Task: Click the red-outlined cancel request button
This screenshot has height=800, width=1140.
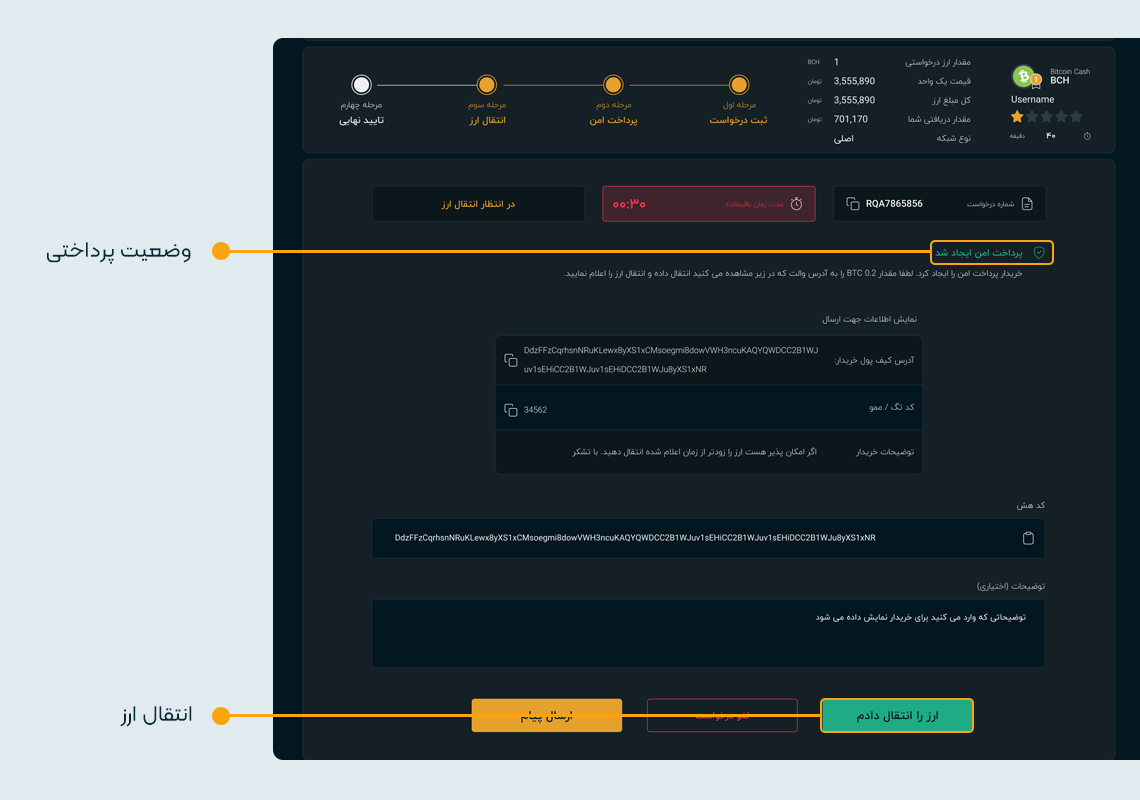Action: pos(722,716)
